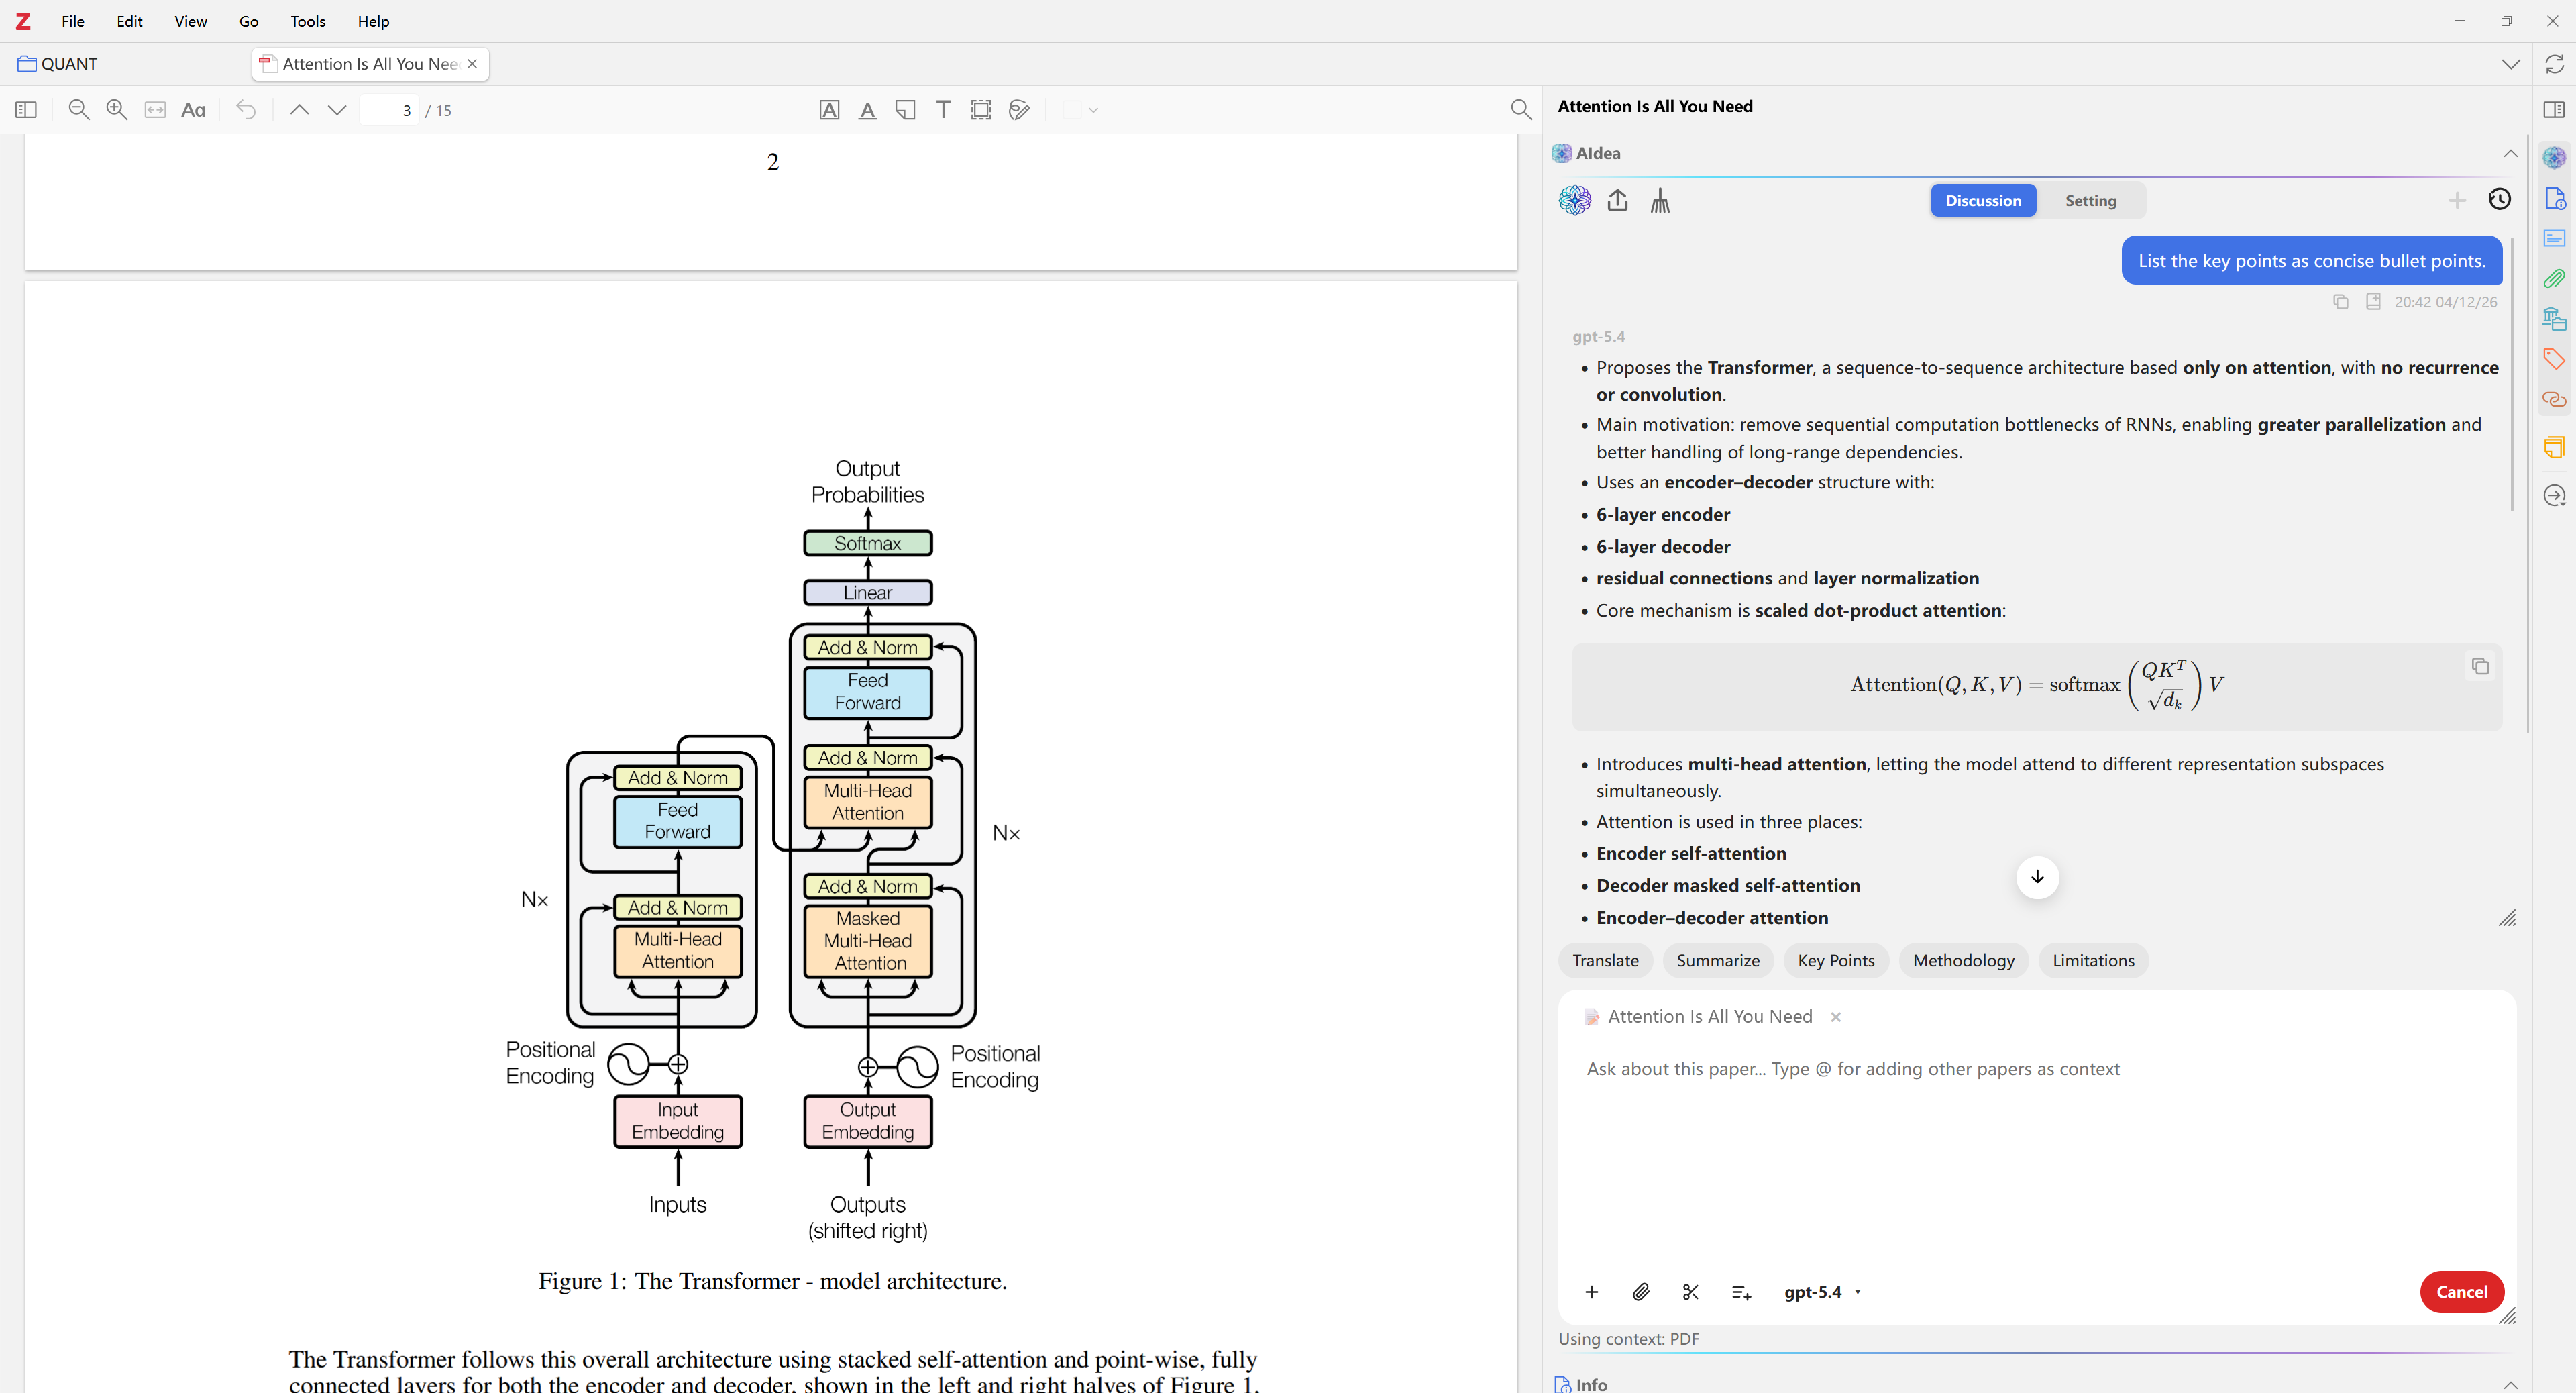The height and width of the screenshot is (1393, 2576).
Task: Remove the Attention Is All You Need context chip
Action: [x=1836, y=1017]
